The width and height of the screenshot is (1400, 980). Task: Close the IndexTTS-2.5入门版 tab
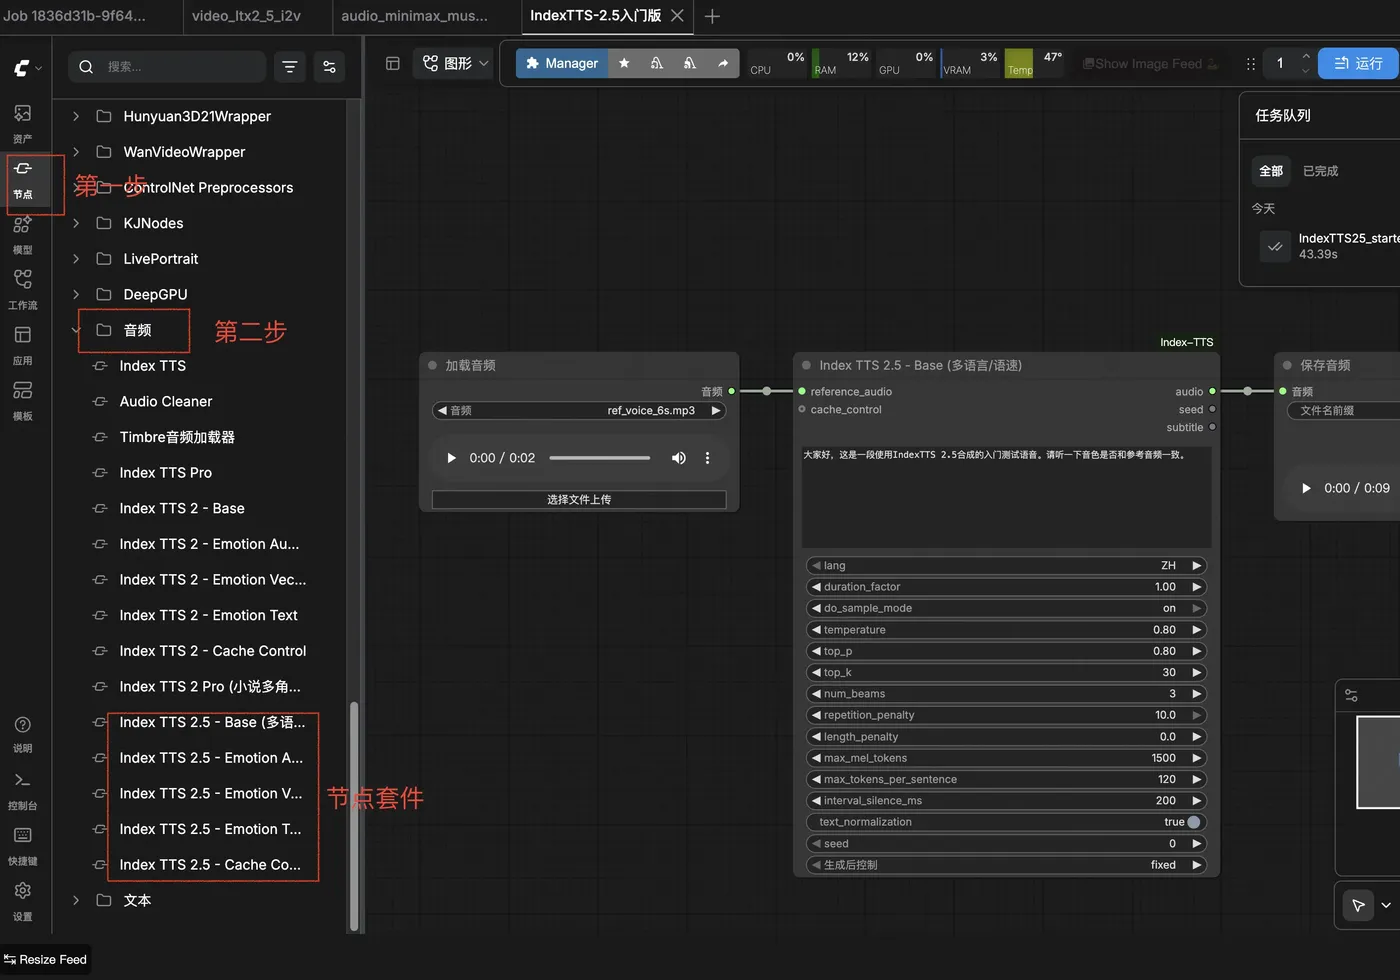tap(677, 16)
